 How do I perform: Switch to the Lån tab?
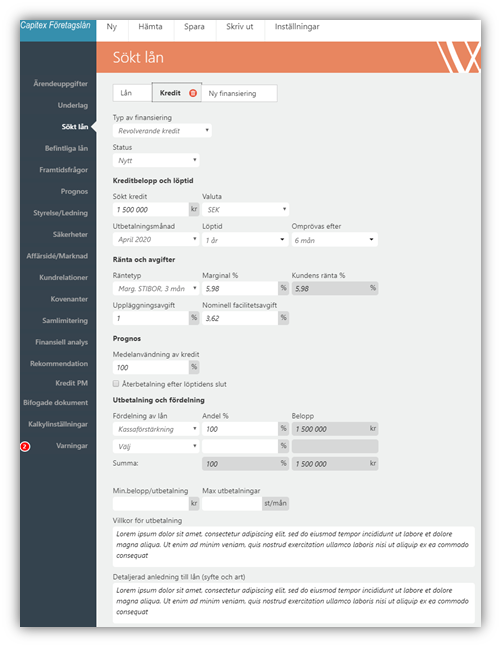click(132, 93)
